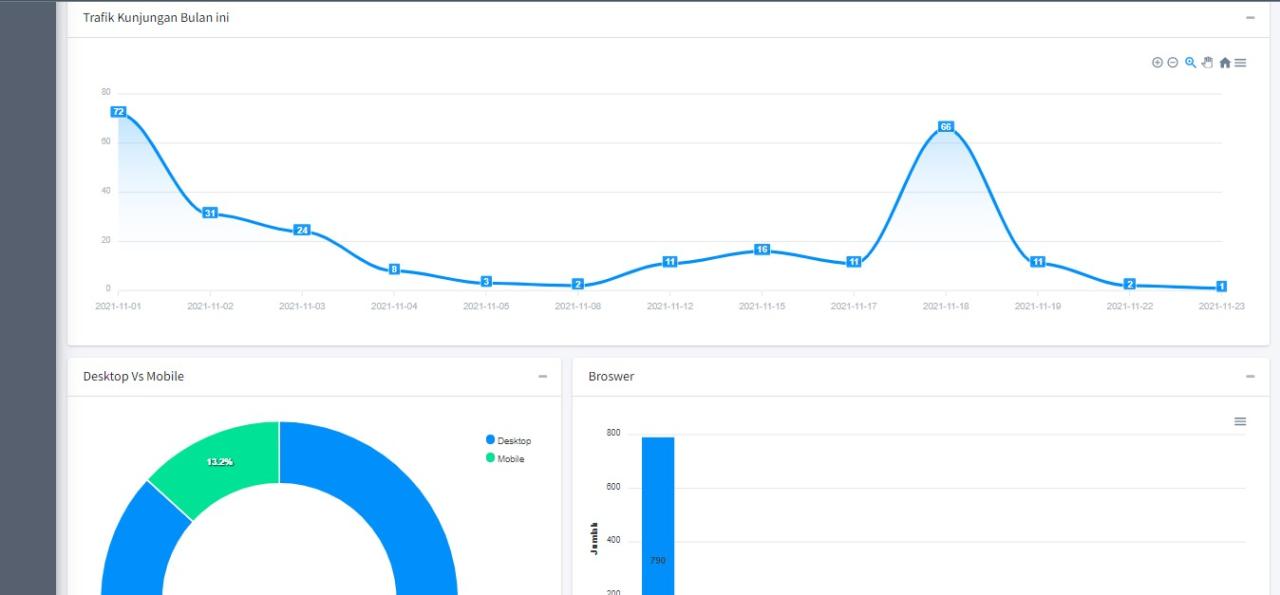This screenshot has height=595, width=1280.
Task: Click the 790 bar in Broswer chart
Action: 658,520
